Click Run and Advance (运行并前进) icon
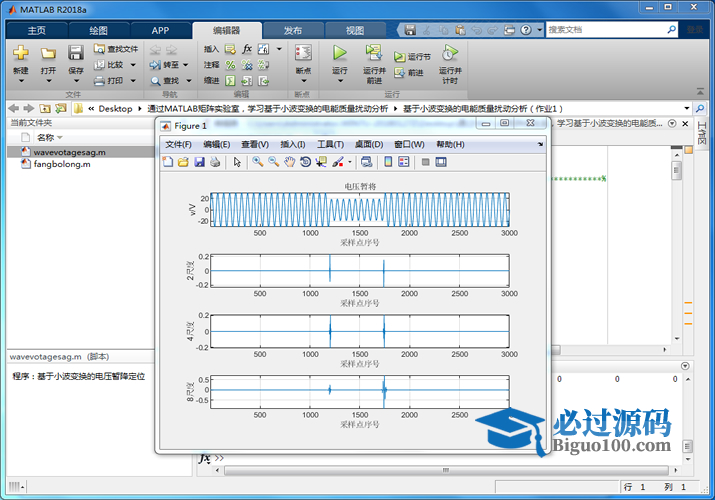Screen dimensions: 715x500 (x=374, y=53)
